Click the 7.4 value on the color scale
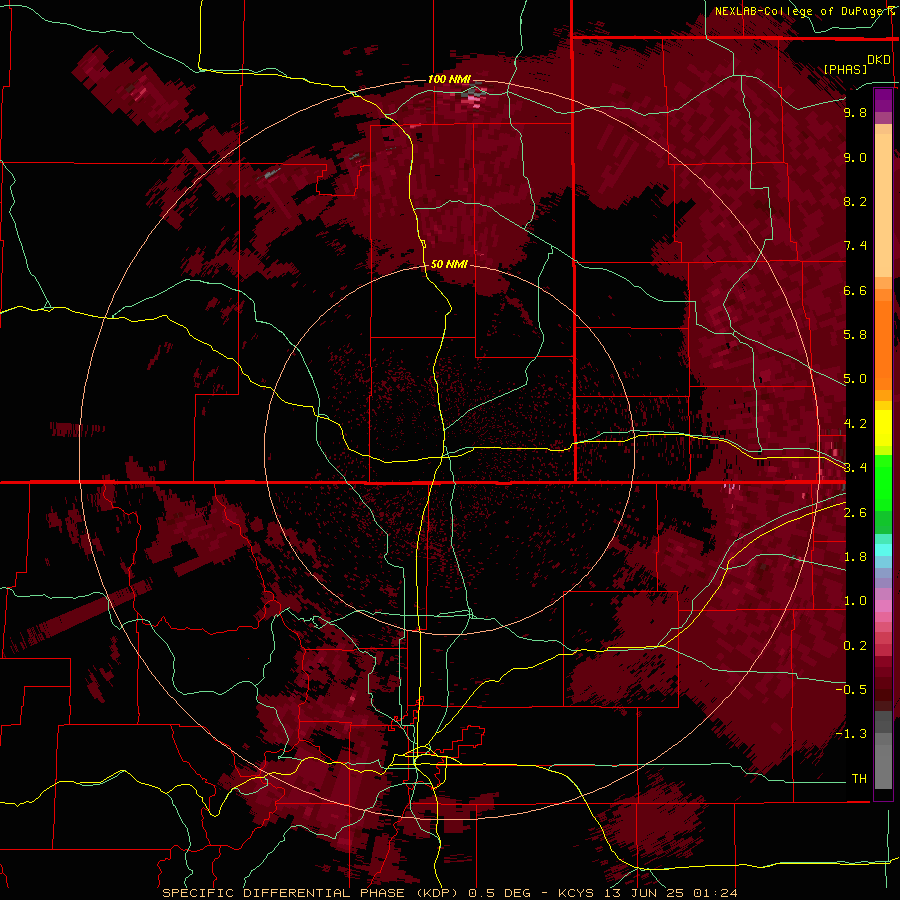 [855, 246]
